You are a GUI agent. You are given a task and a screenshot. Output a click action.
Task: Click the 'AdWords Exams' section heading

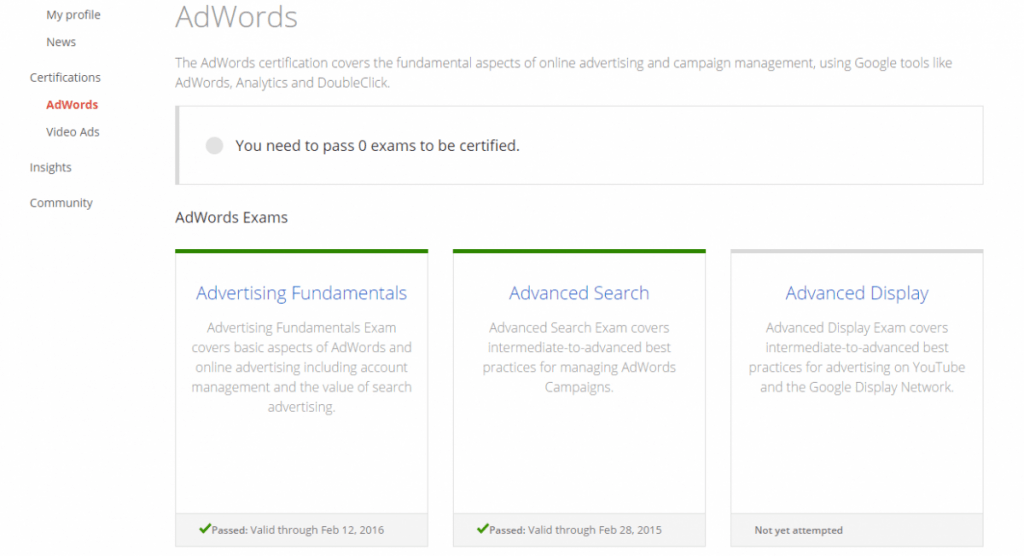click(x=231, y=217)
